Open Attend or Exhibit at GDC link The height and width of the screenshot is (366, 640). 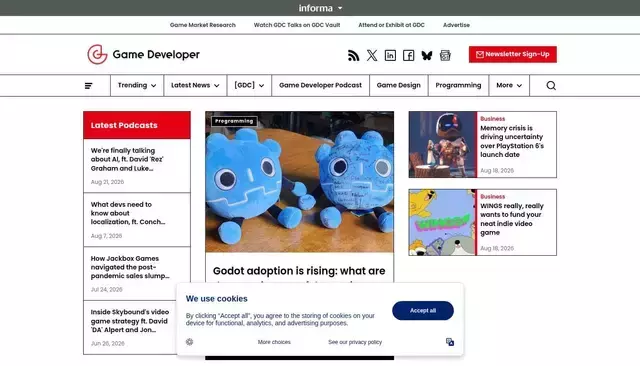tap(391, 25)
